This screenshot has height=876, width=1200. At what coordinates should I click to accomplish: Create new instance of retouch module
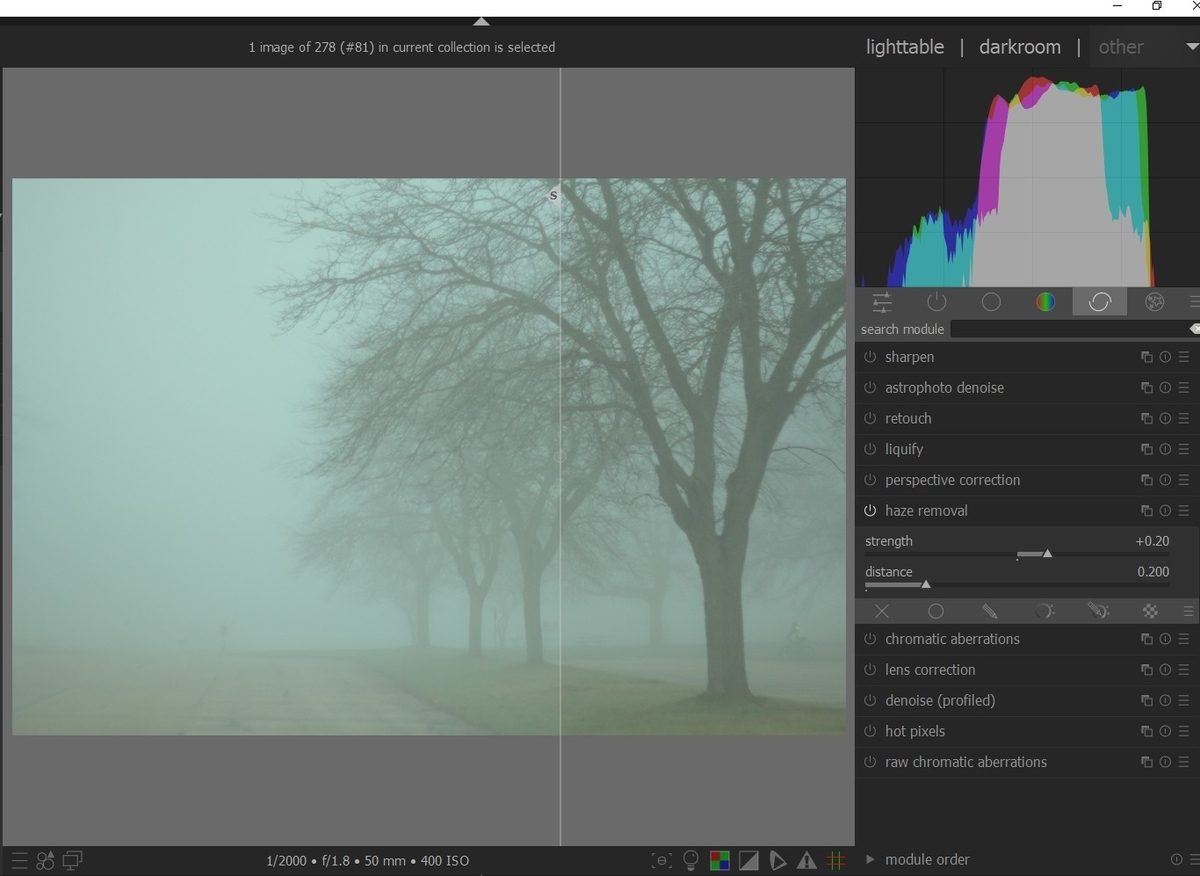point(1147,419)
